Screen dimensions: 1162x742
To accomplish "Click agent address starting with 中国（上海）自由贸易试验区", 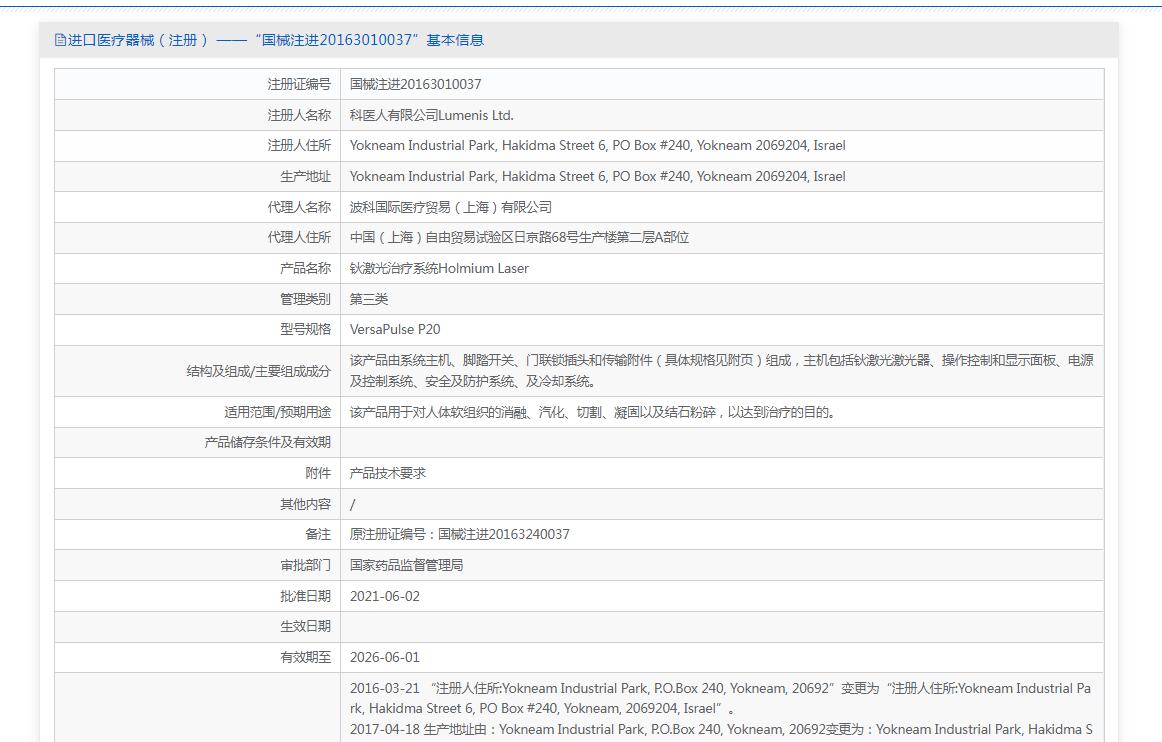I will click(519, 238).
